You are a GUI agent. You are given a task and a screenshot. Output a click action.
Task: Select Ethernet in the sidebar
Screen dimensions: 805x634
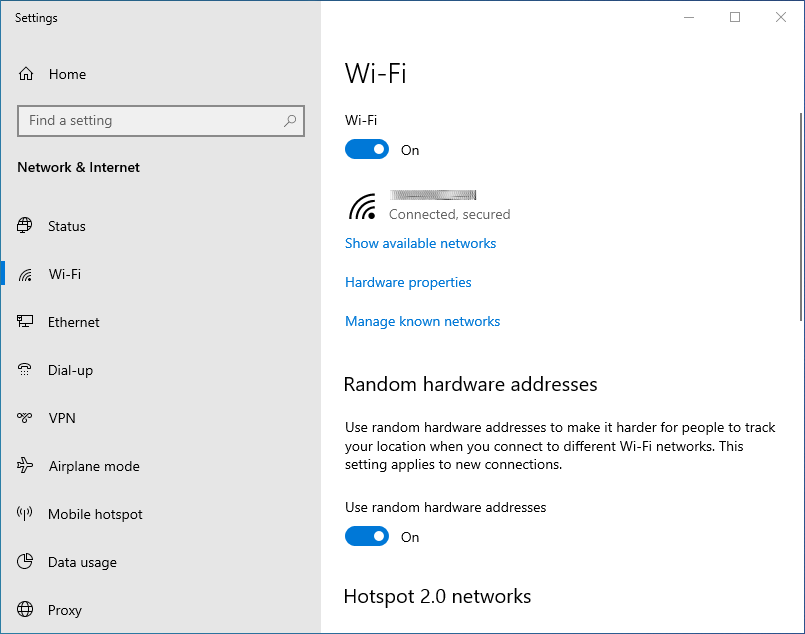point(73,322)
